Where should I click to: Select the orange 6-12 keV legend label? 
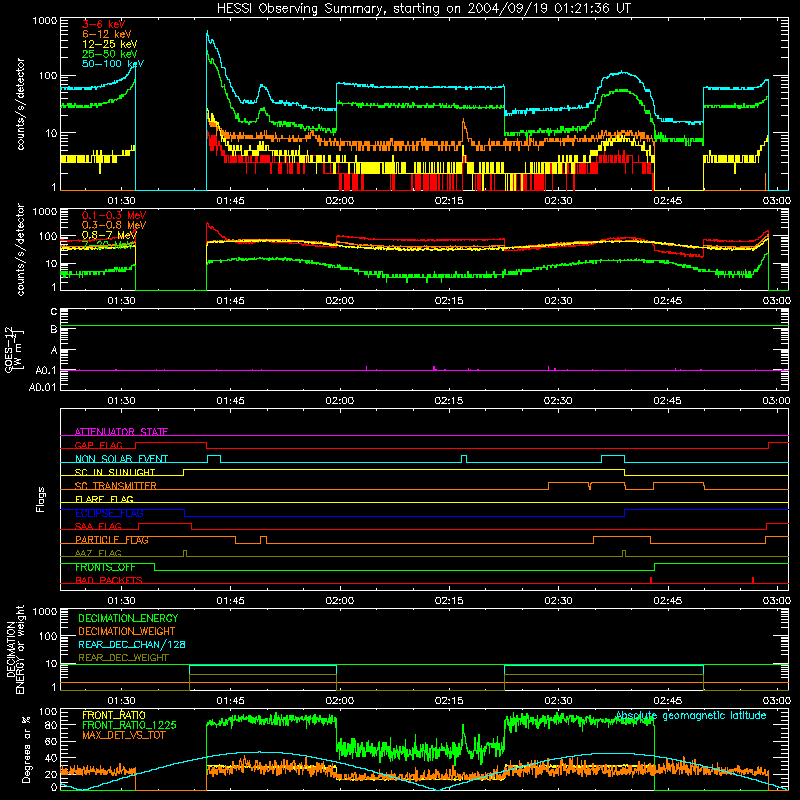pos(107,34)
